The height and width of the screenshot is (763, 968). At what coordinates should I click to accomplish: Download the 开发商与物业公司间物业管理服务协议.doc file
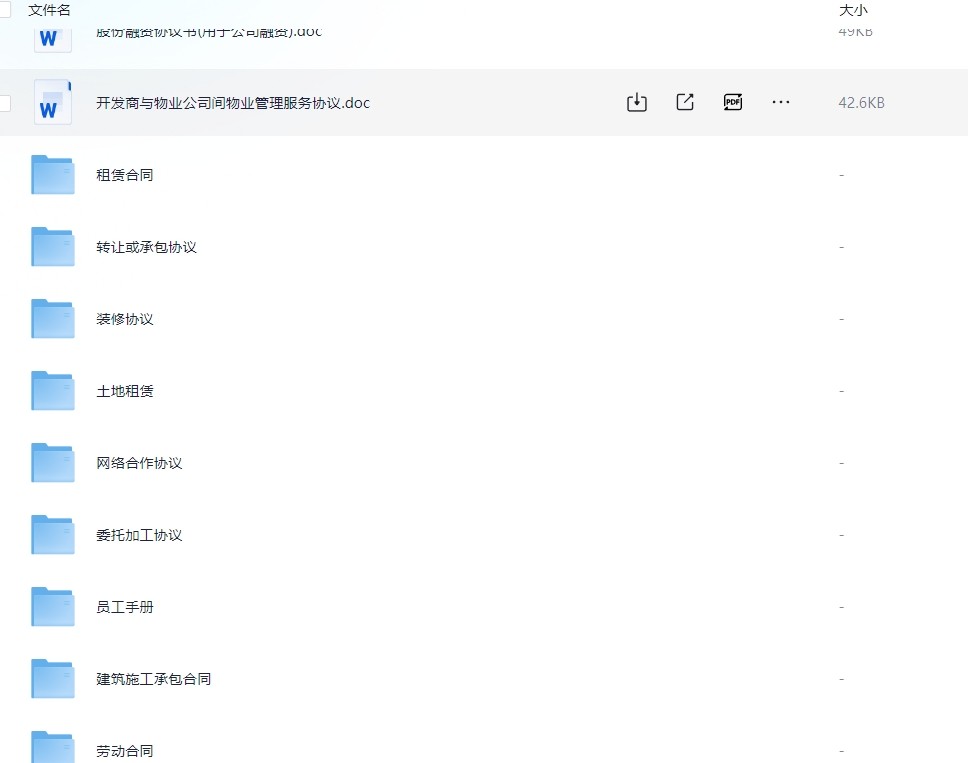click(x=636, y=102)
